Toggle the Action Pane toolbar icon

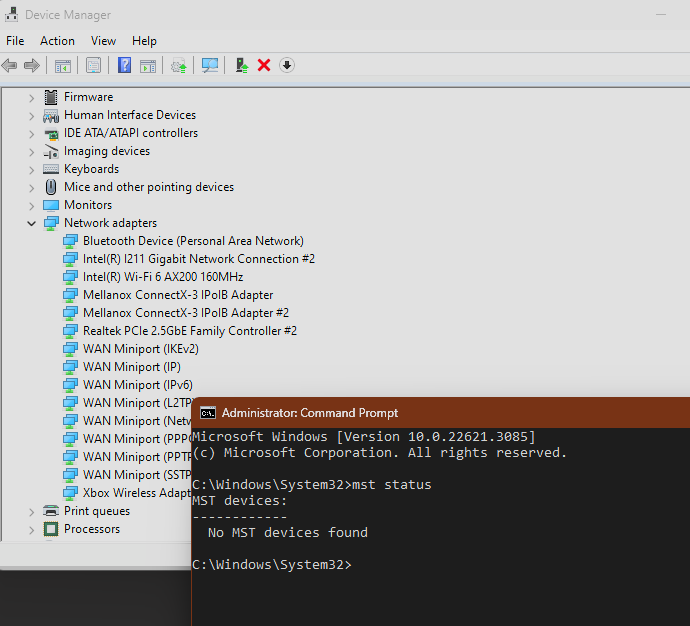pyautogui.click(x=148, y=66)
